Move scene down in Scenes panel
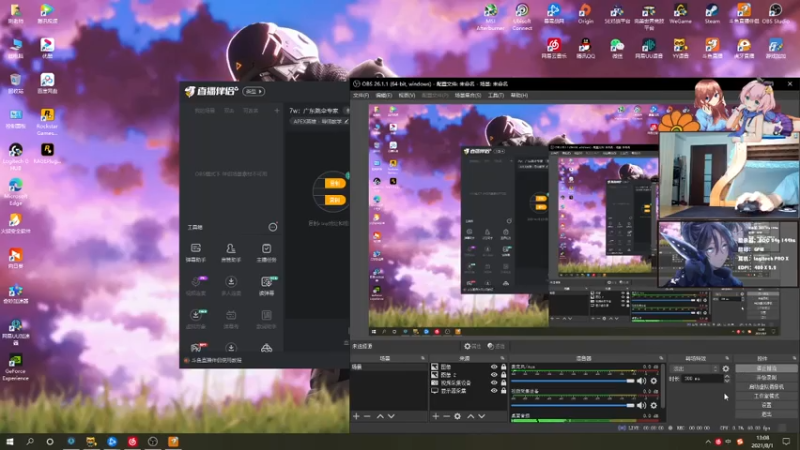This screenshot has width=800, height=450. [x=391, y=416]
